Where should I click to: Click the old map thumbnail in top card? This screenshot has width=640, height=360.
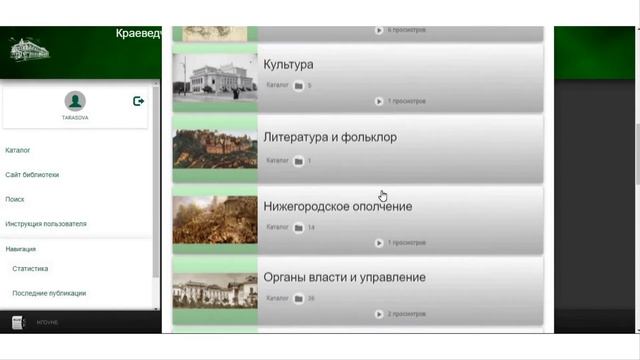pos(215,33)
